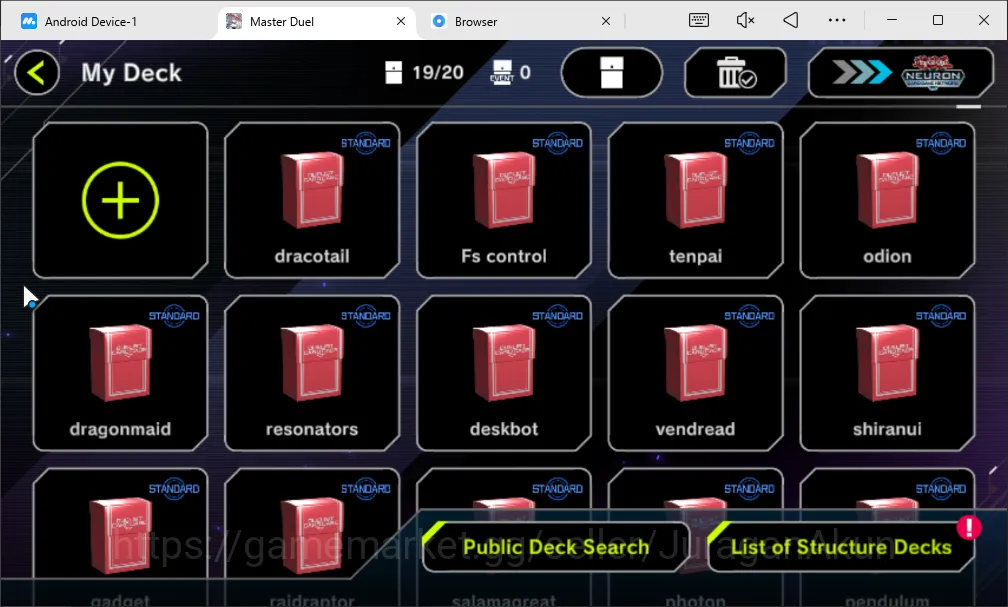This screenshot has height=607, width=1008.
Task: Open the resonators deck
Action: [x=312, y=373]
